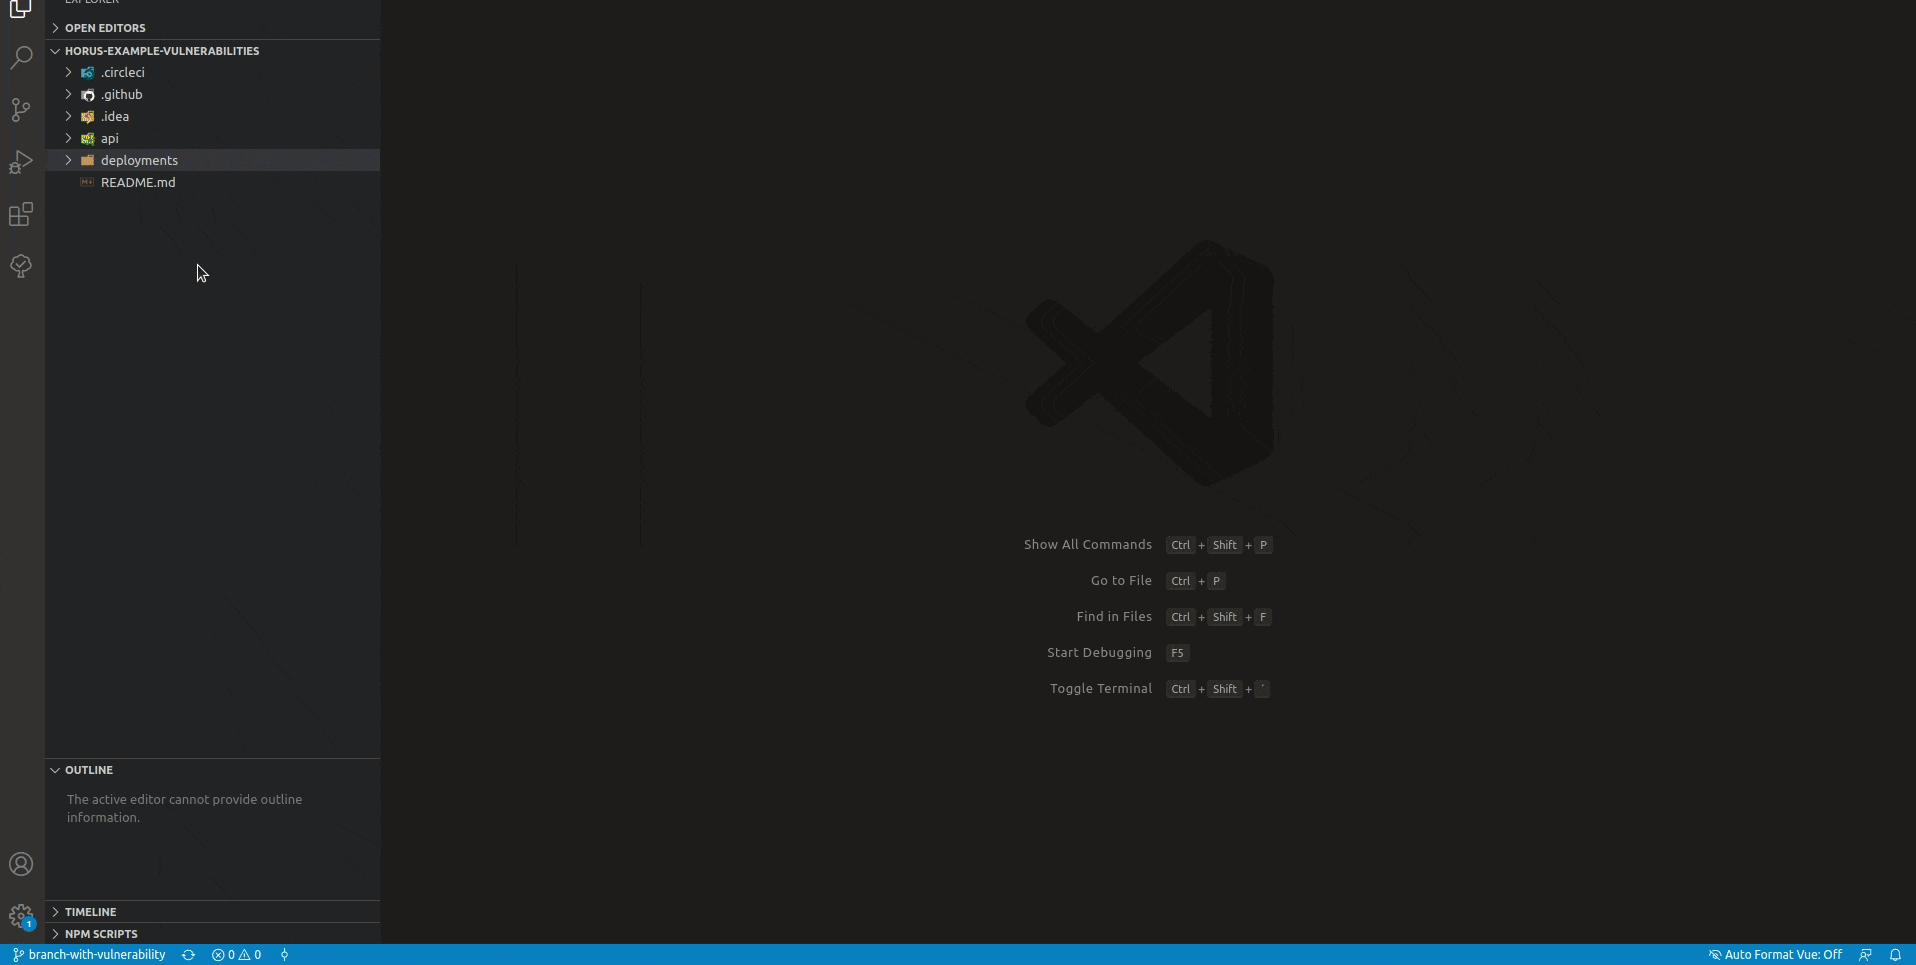The image size is (1916, 965).
Task: Open the Timeline section
Action: click(x=90, y=911)
